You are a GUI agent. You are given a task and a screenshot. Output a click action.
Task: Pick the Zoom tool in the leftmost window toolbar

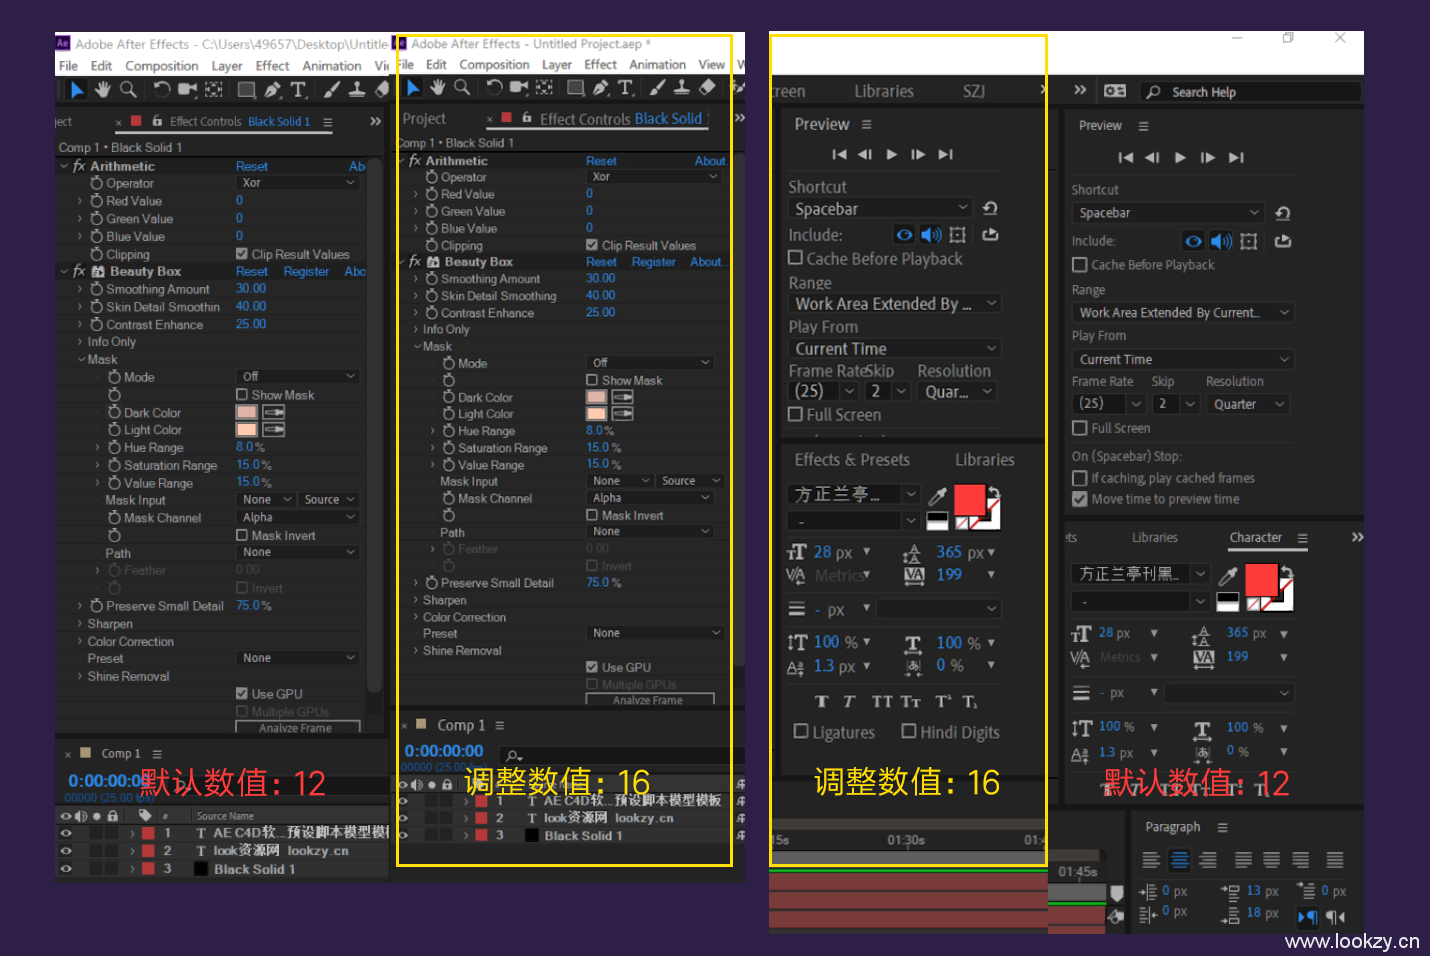pyautogui.click(x=128, y=90)
